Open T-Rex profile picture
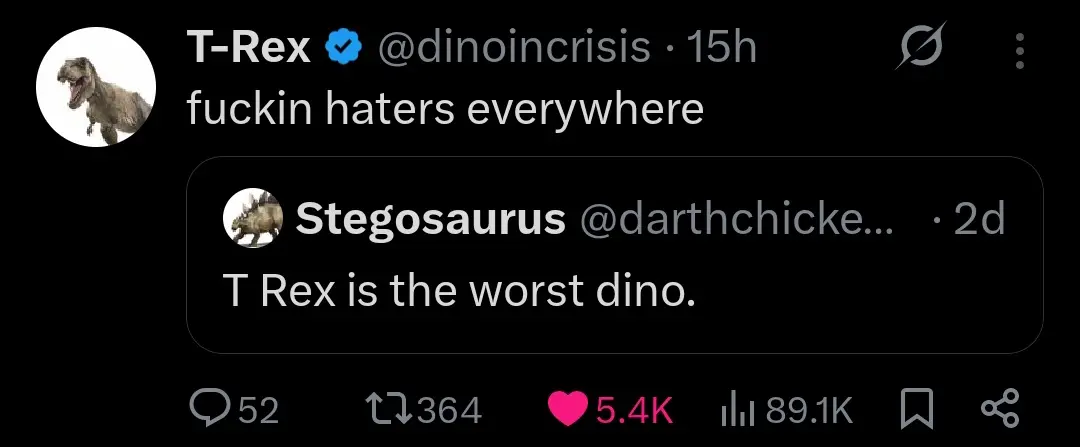 [x=95, y=87]
